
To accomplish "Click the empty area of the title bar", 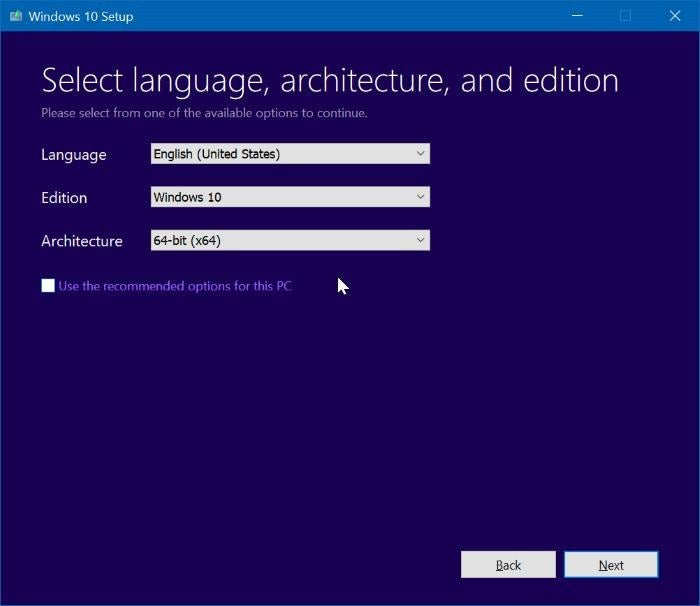I will [x=350, y=16].
